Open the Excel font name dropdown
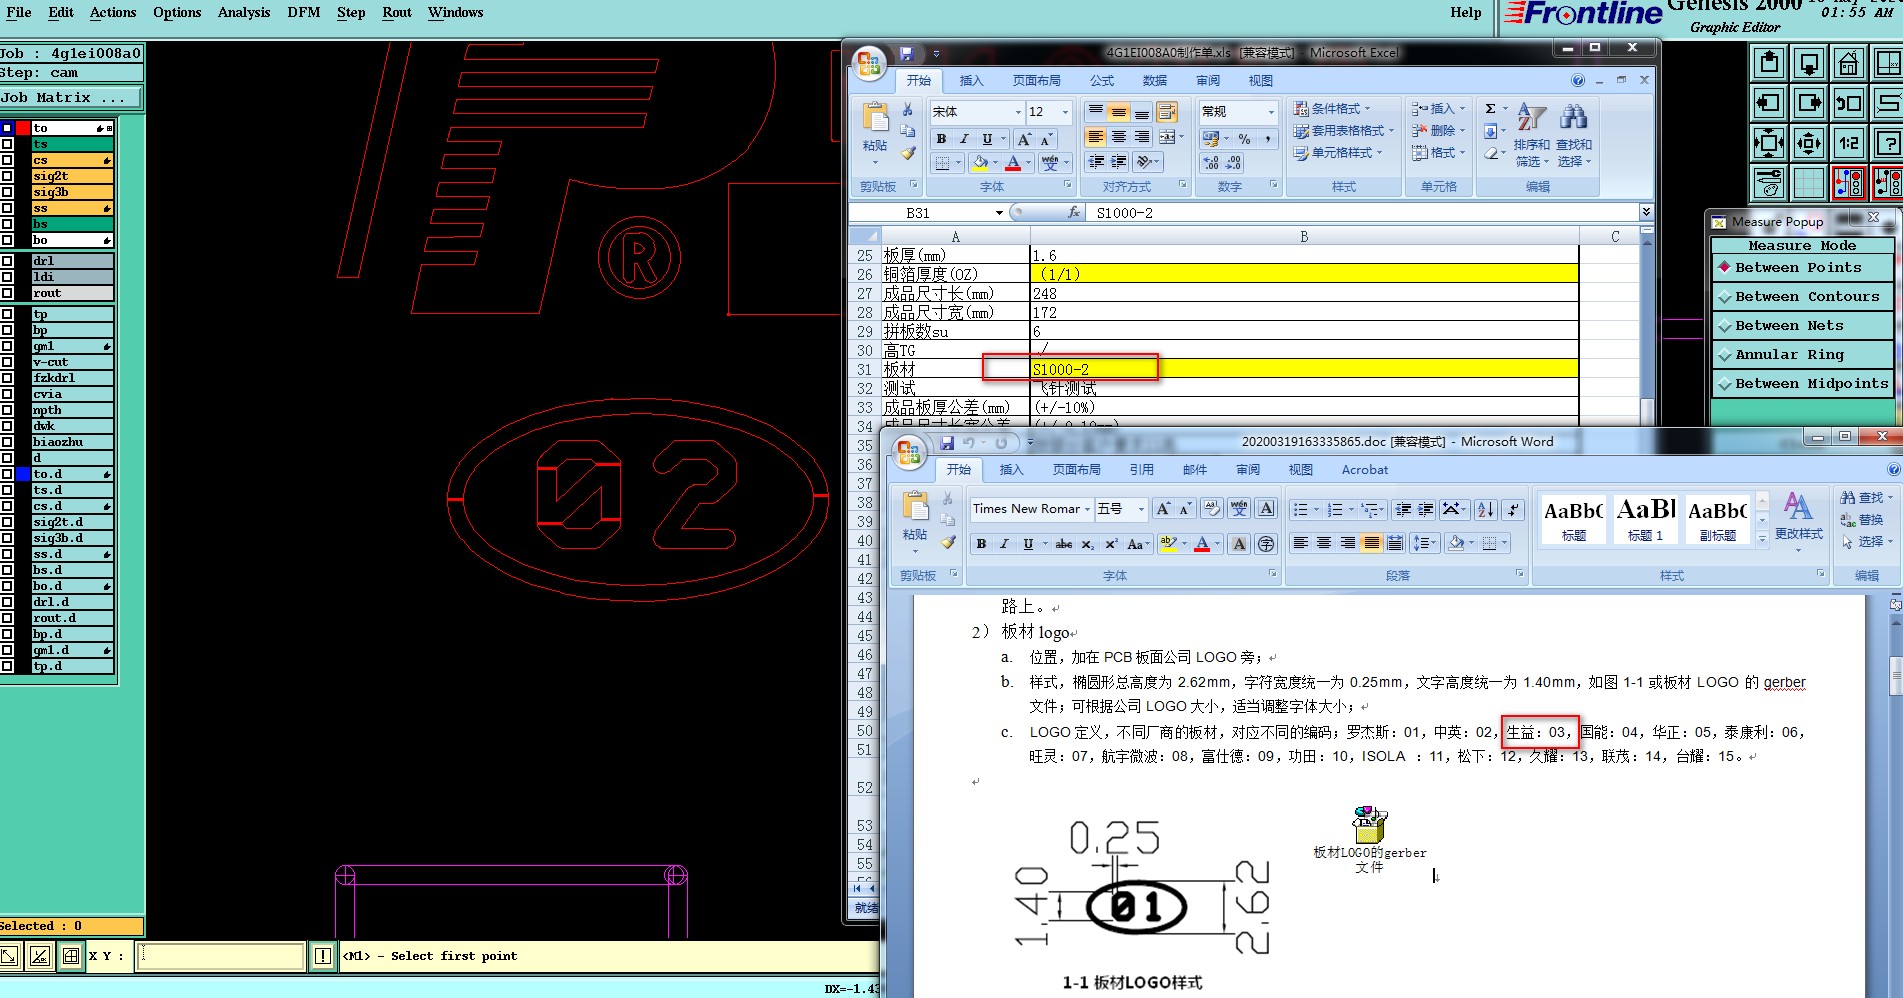Image resolution: width=1903 pixels, height=998 pixels. (x=1018, y=112)
